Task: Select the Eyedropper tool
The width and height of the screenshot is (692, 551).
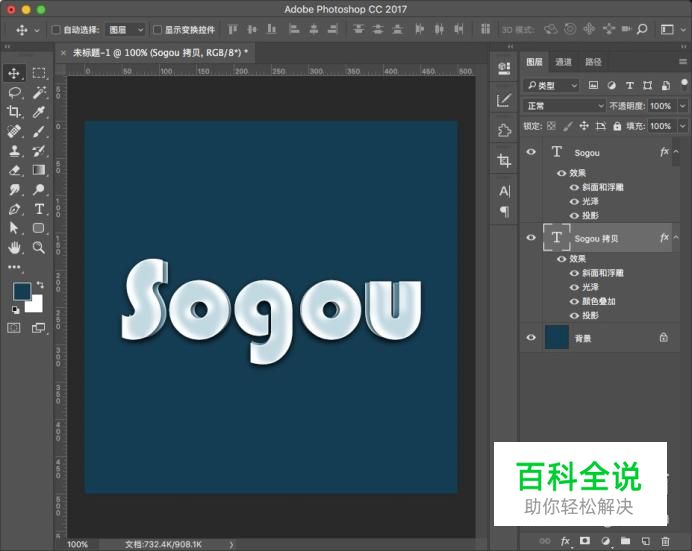Action: [x=39, y=112]
